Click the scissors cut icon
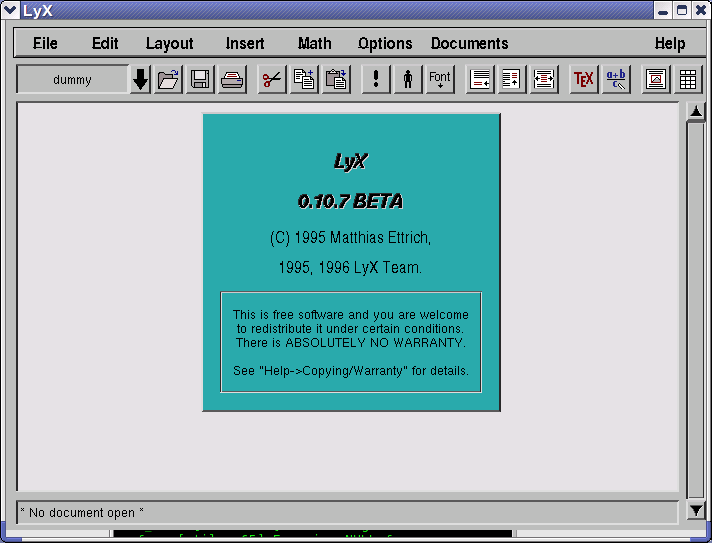Image resolution: width=712 pixels, height=543 pixels. (272, 79)
